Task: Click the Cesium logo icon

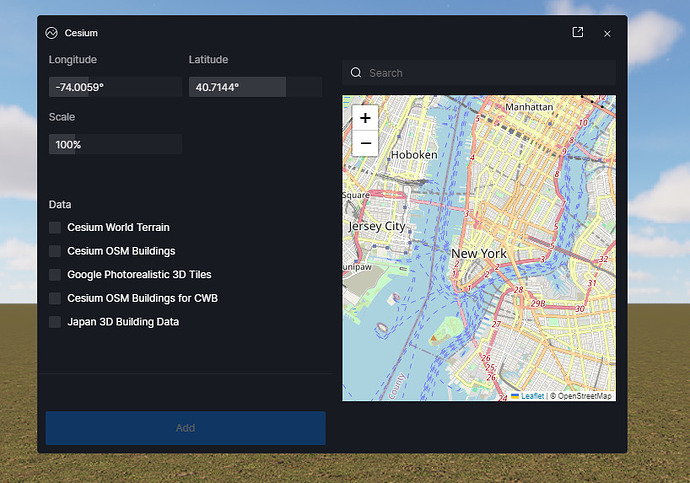Action: [51, 33]
